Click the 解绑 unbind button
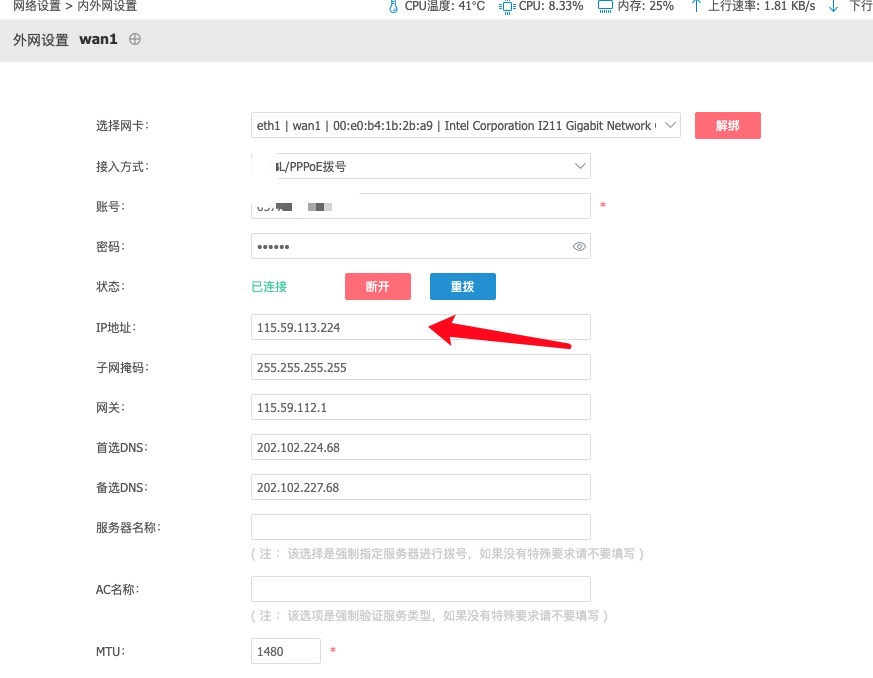This screenshot has width=873, height=678. 727,125
